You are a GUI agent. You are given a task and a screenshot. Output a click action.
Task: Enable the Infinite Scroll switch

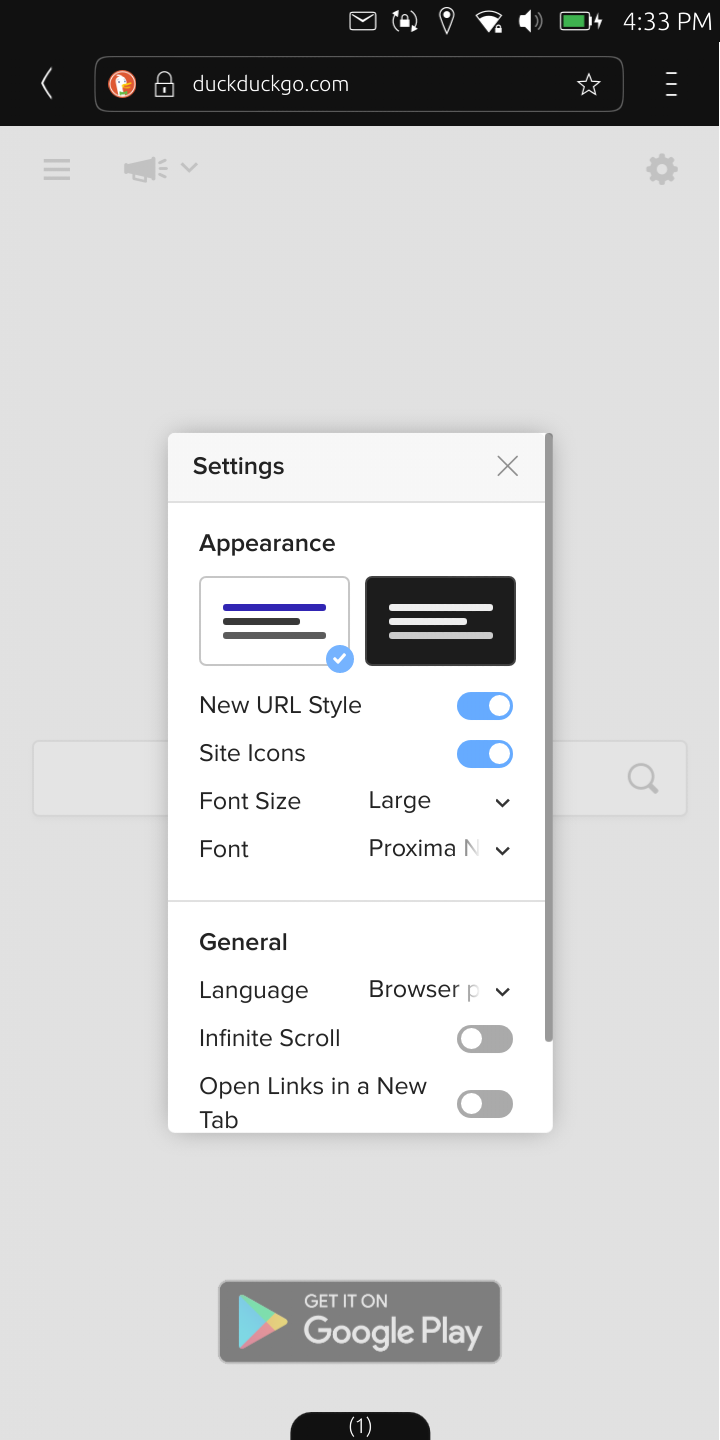485,1039
